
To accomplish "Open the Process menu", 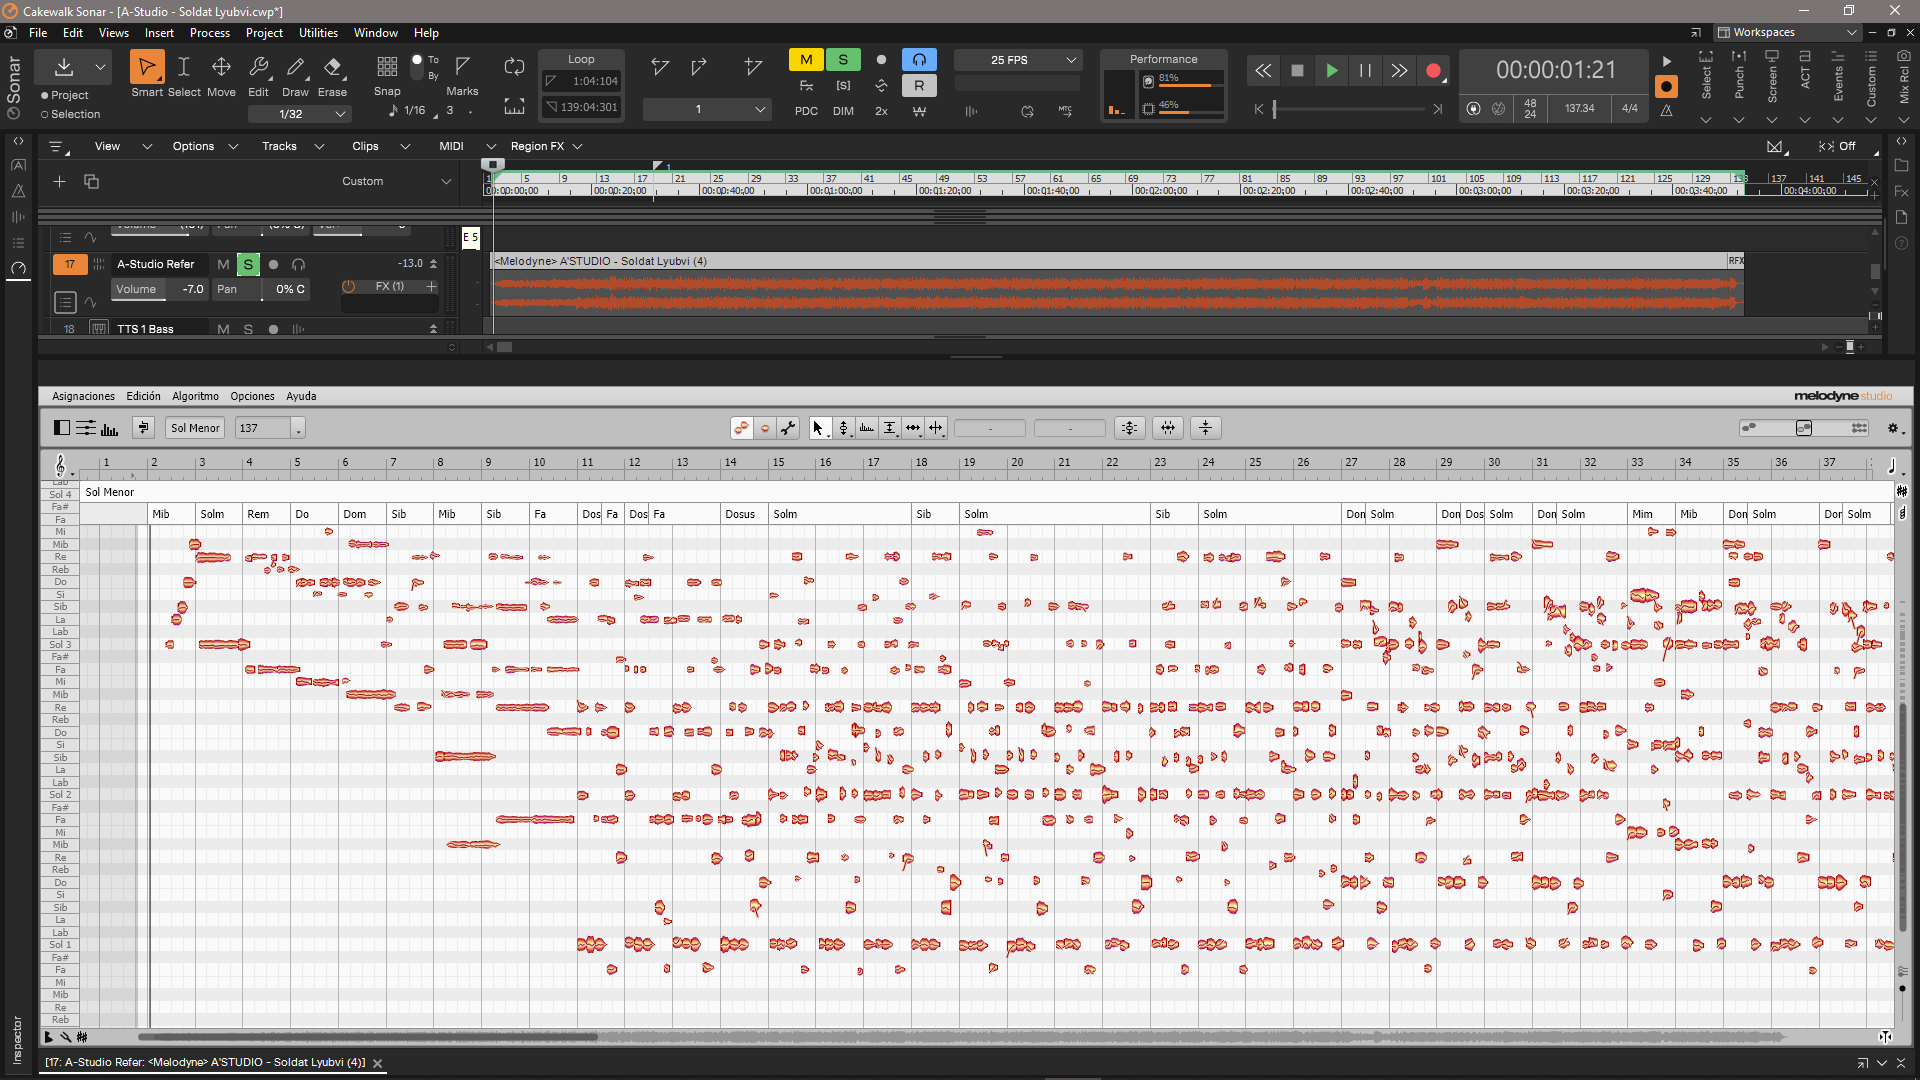I will [x=209, y=33].
